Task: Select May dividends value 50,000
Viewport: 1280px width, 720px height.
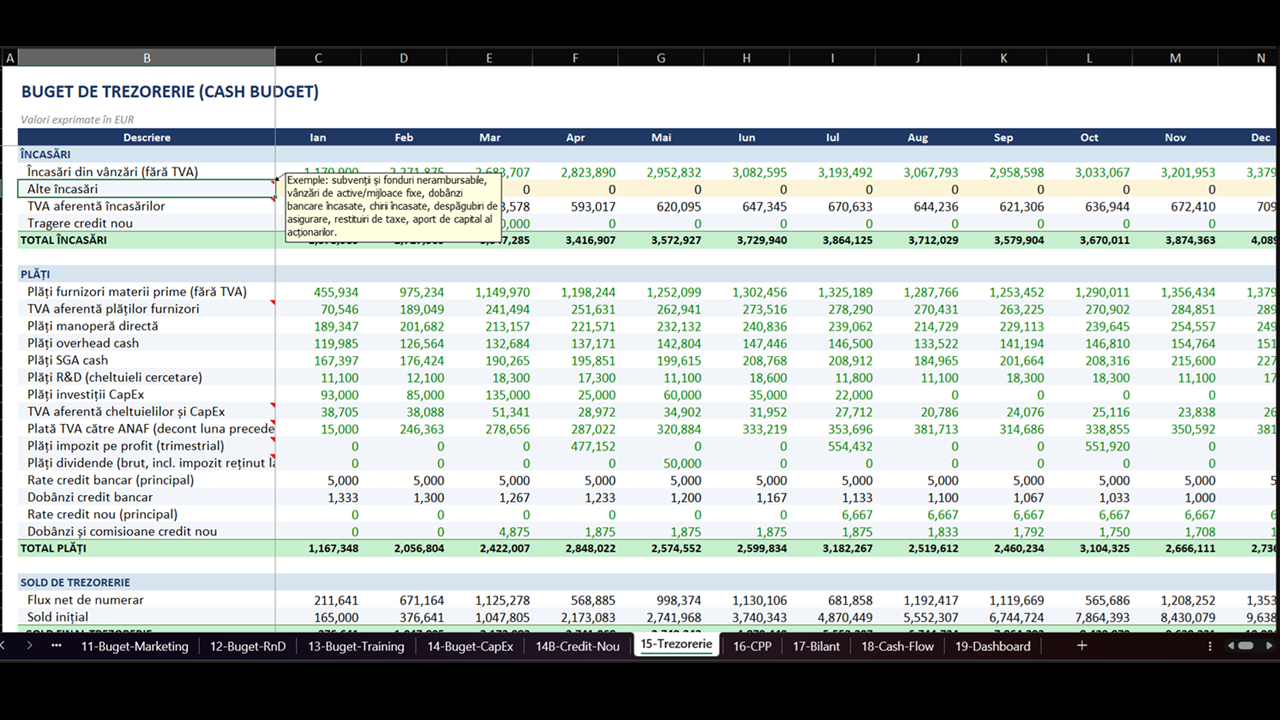Action: 682,463
